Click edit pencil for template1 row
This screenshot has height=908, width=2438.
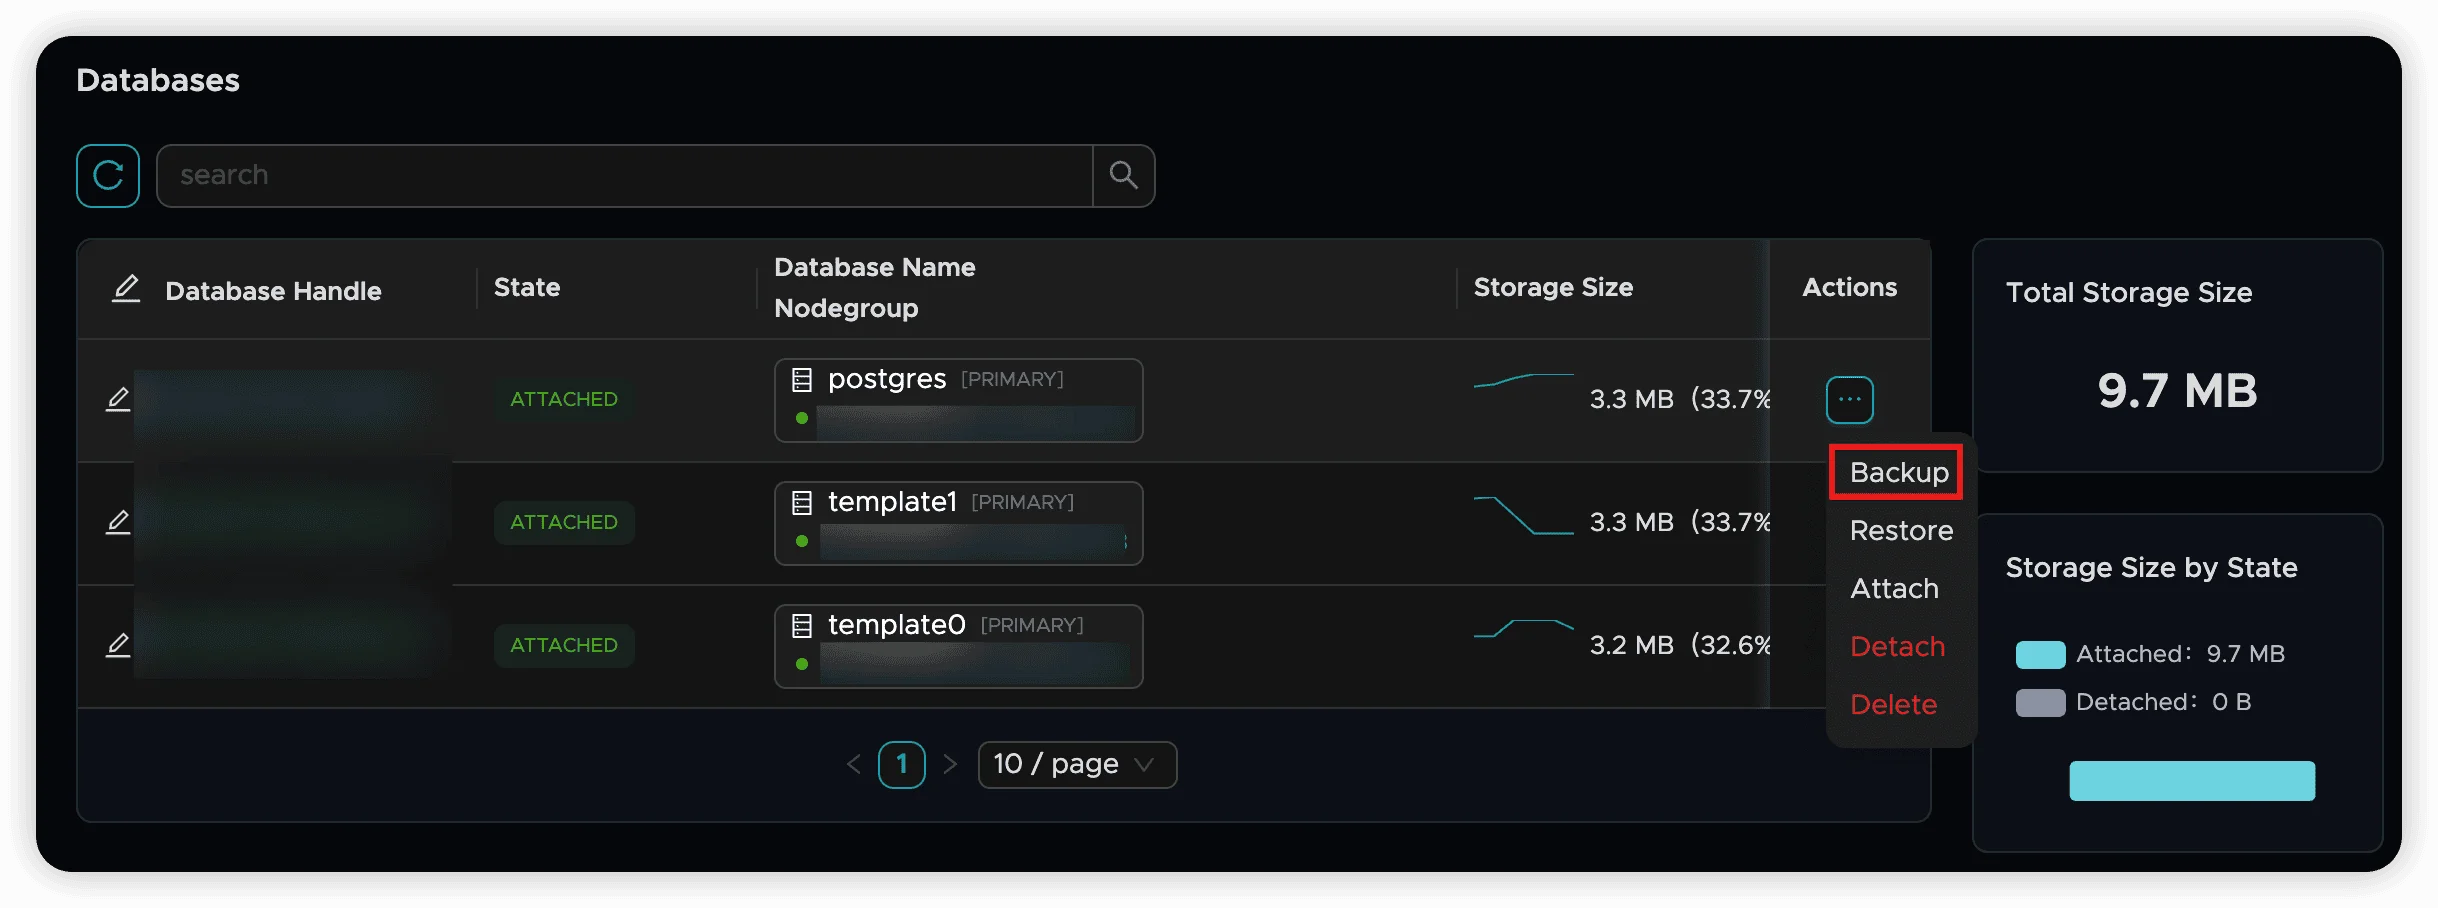coord(118,522)
